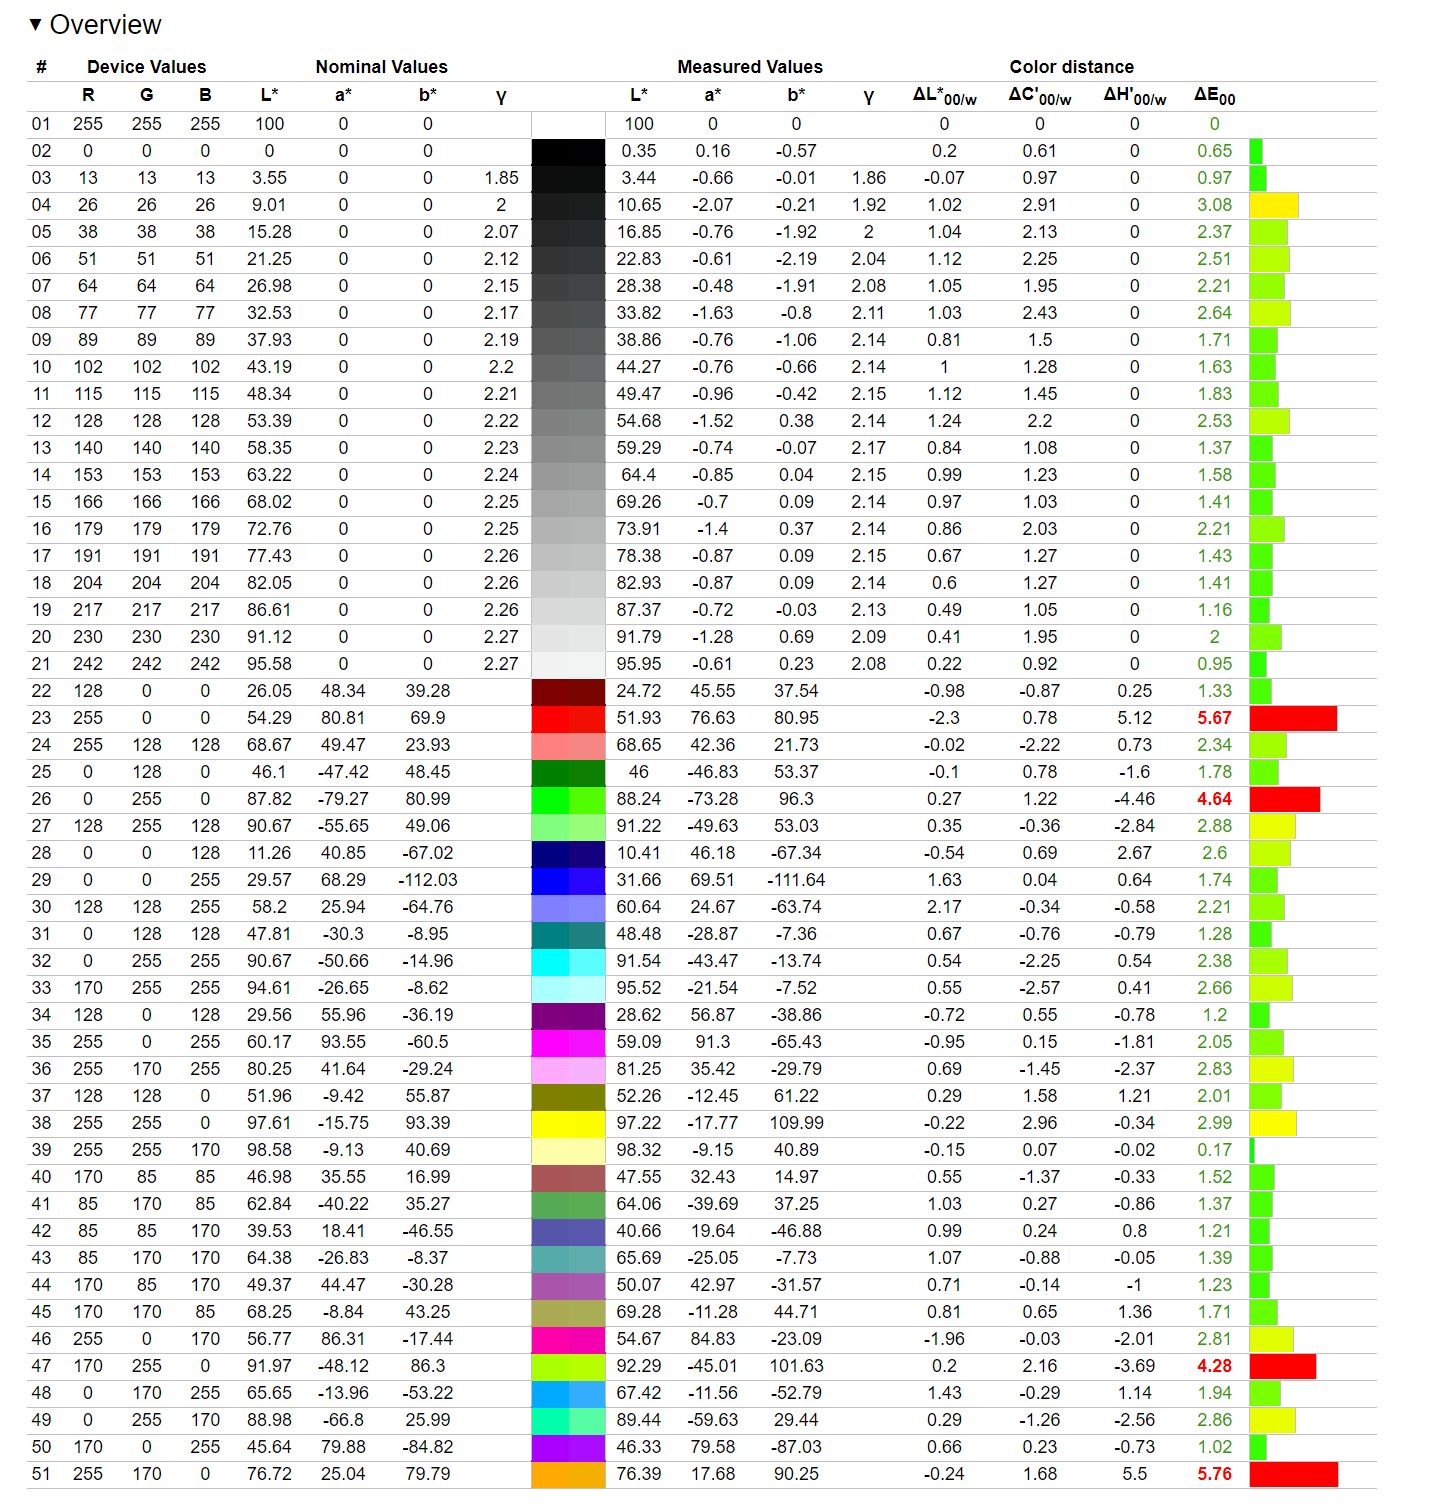Click the ΔE value 3.08

pos(1215,205)
